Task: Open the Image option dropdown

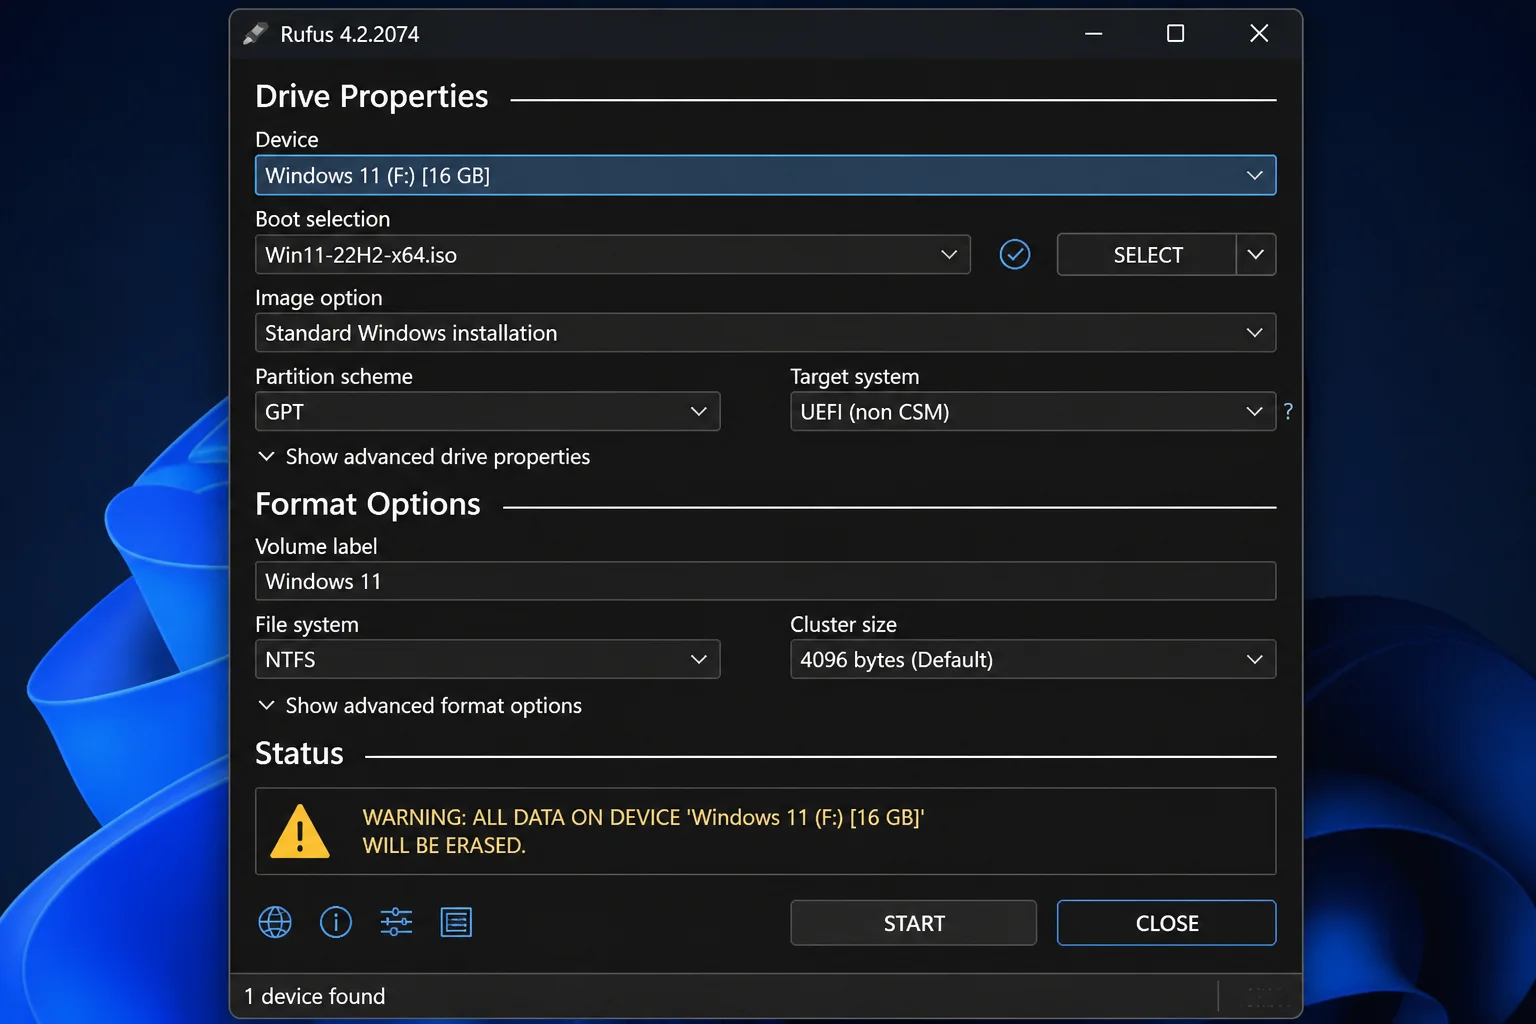Action: coord(765,332)
